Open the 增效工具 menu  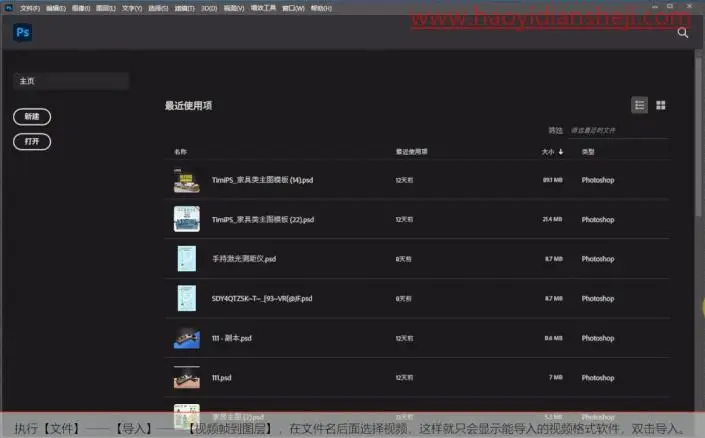pos(263,8)
